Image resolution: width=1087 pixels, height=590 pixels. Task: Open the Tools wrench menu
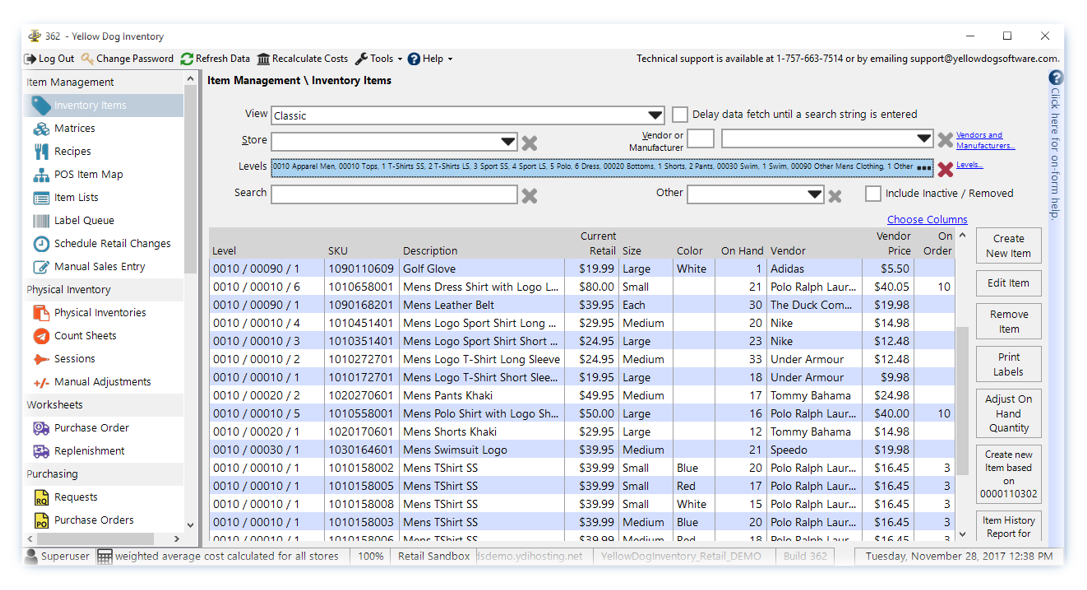(379, 59)
